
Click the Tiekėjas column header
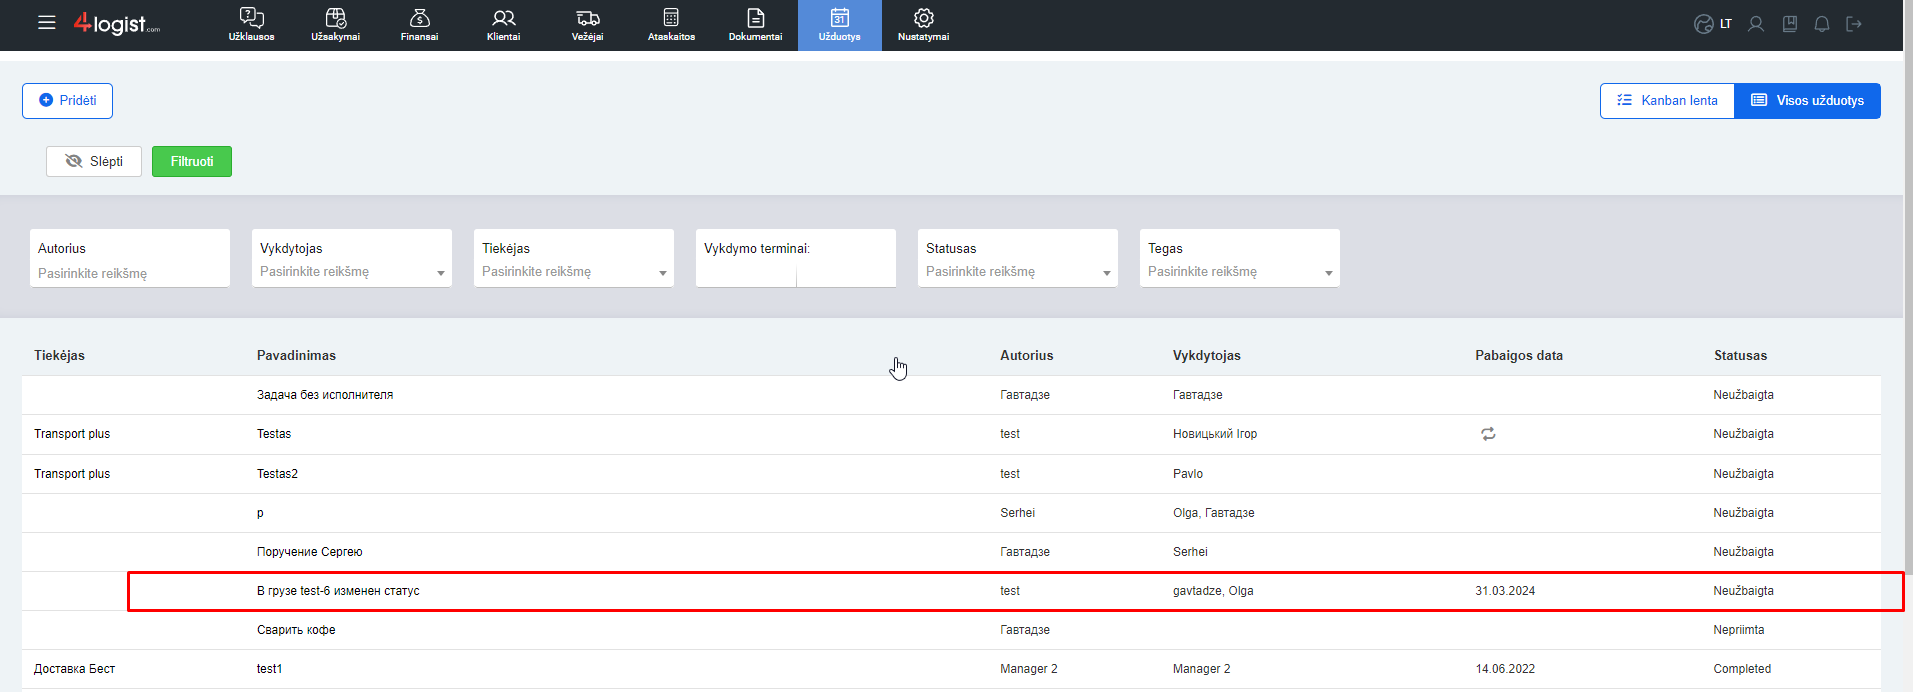[x=59, y=356]
